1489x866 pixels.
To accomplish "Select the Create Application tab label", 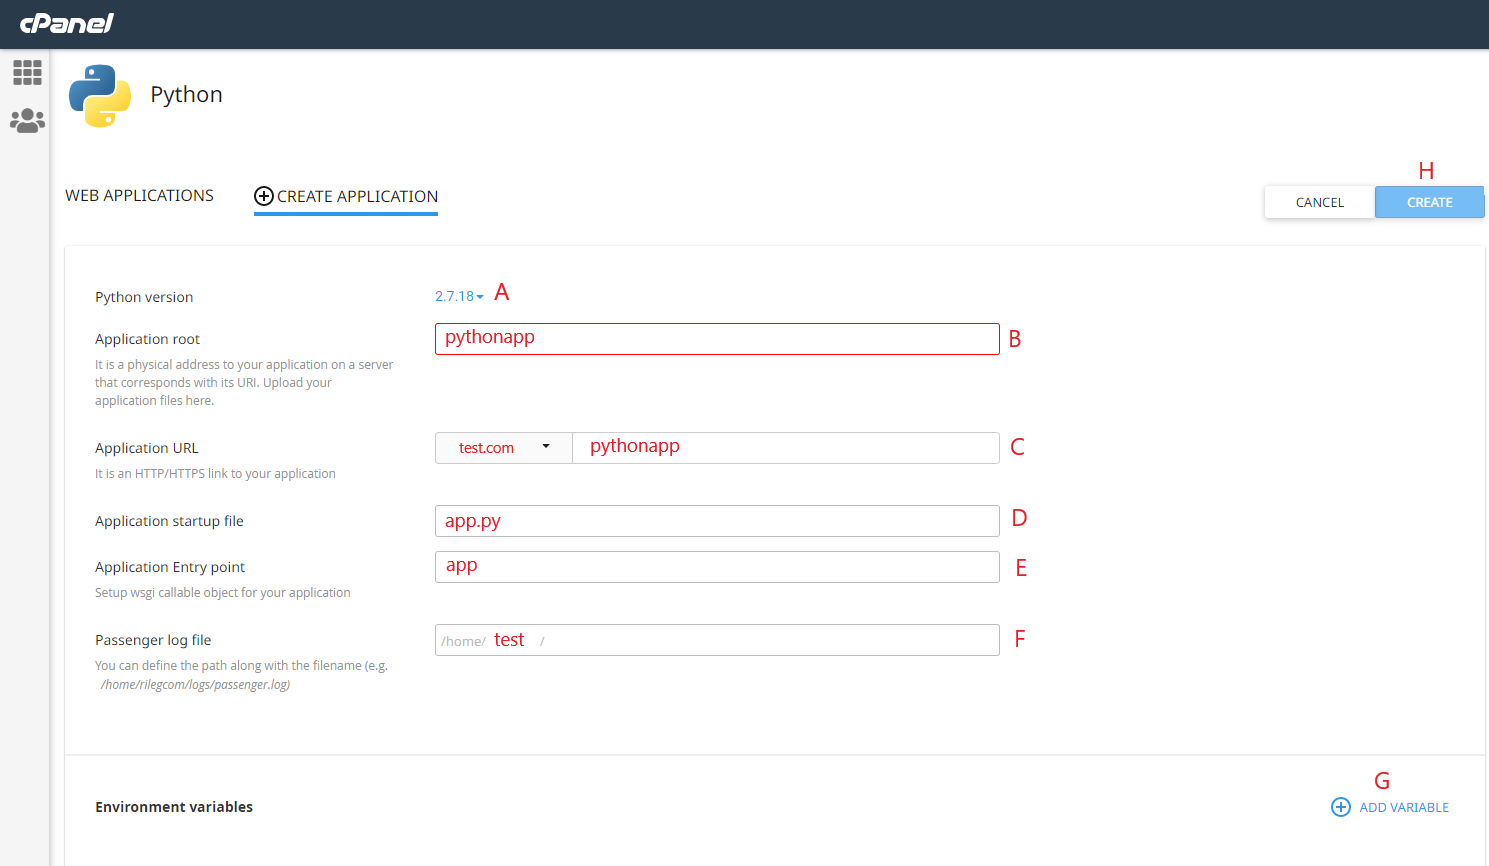I will 357,196.
